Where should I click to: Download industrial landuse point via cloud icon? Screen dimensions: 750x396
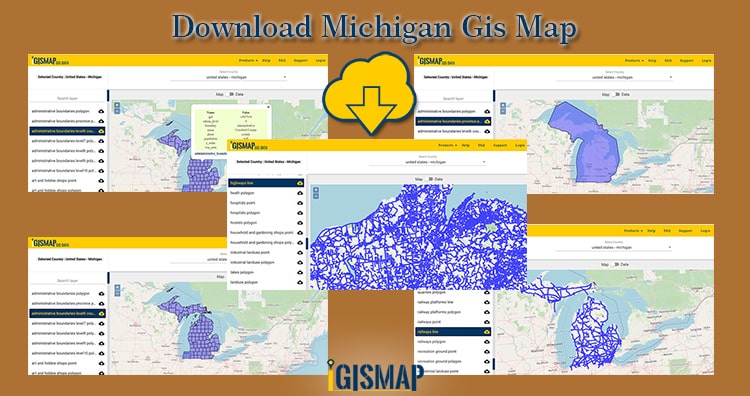(300, 253)
